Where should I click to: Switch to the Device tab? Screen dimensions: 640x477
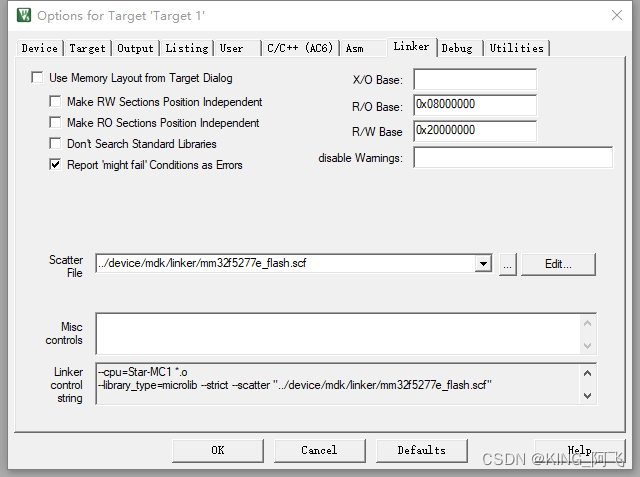[x=39, y=48]
